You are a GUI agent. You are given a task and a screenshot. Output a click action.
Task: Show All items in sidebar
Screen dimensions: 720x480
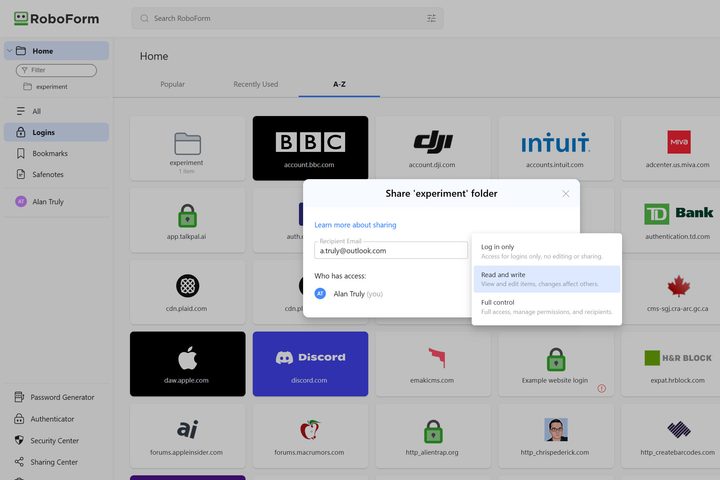(x=56, y=111)
